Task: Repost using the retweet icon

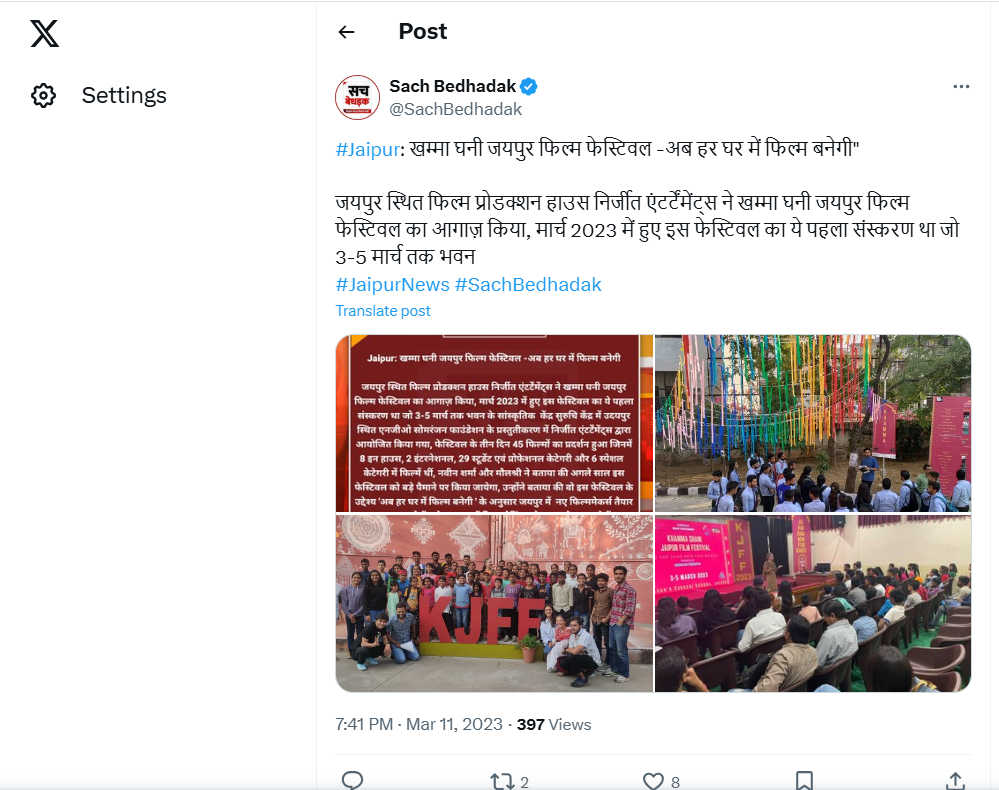Action: (x=501, y=781)
